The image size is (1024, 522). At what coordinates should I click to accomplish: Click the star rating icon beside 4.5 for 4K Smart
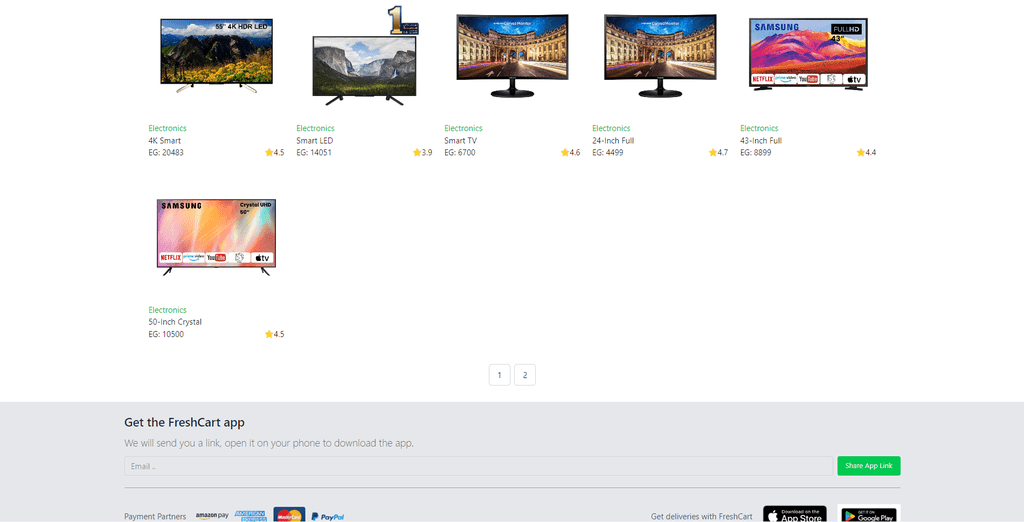268,153
